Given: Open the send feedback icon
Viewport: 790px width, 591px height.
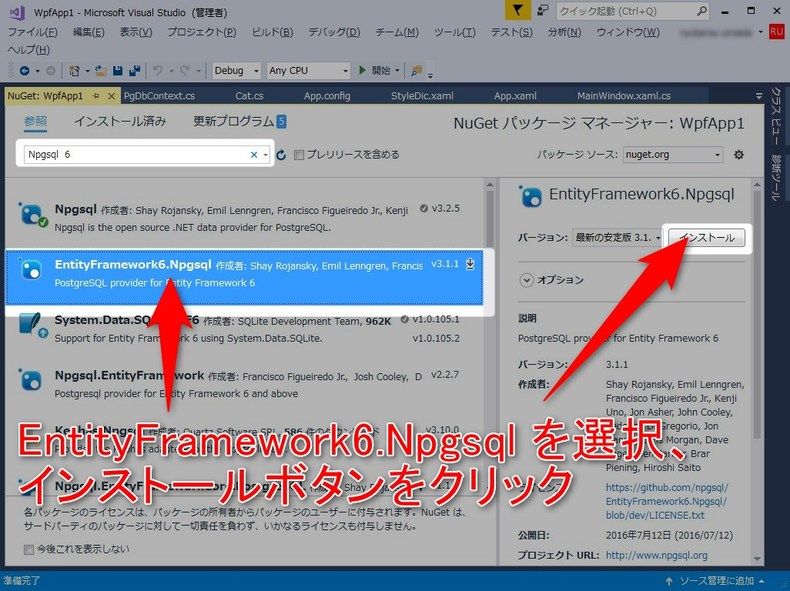Looking at the screenshot, I should pos(543,10).
